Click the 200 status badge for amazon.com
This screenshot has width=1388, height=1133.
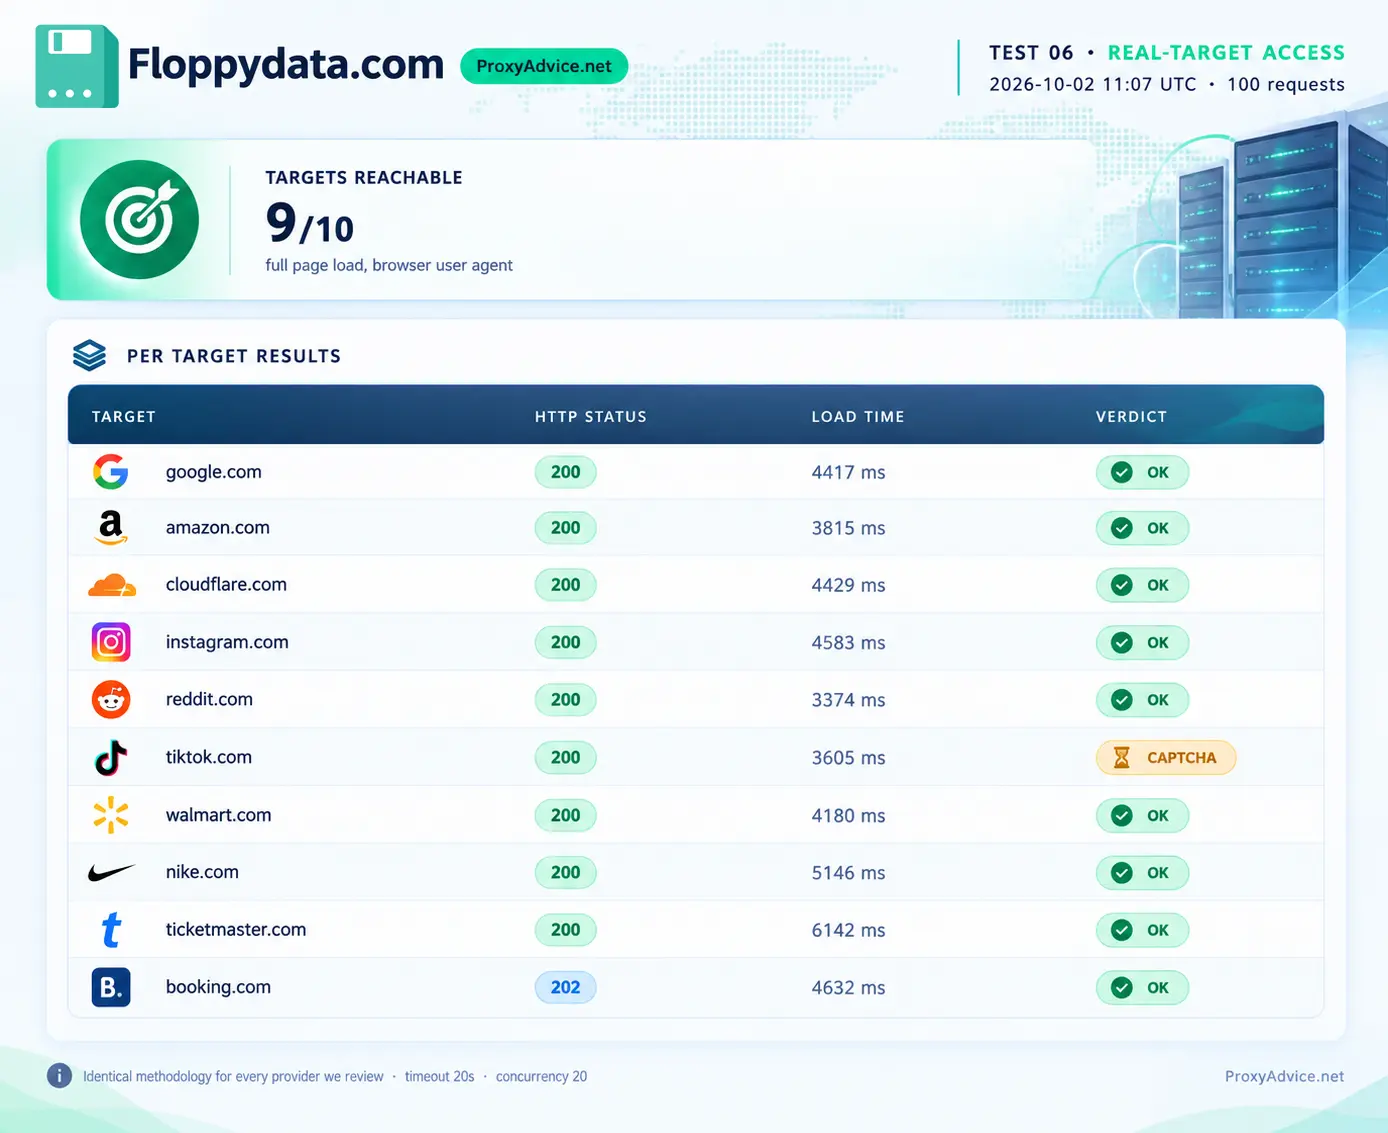565,528
